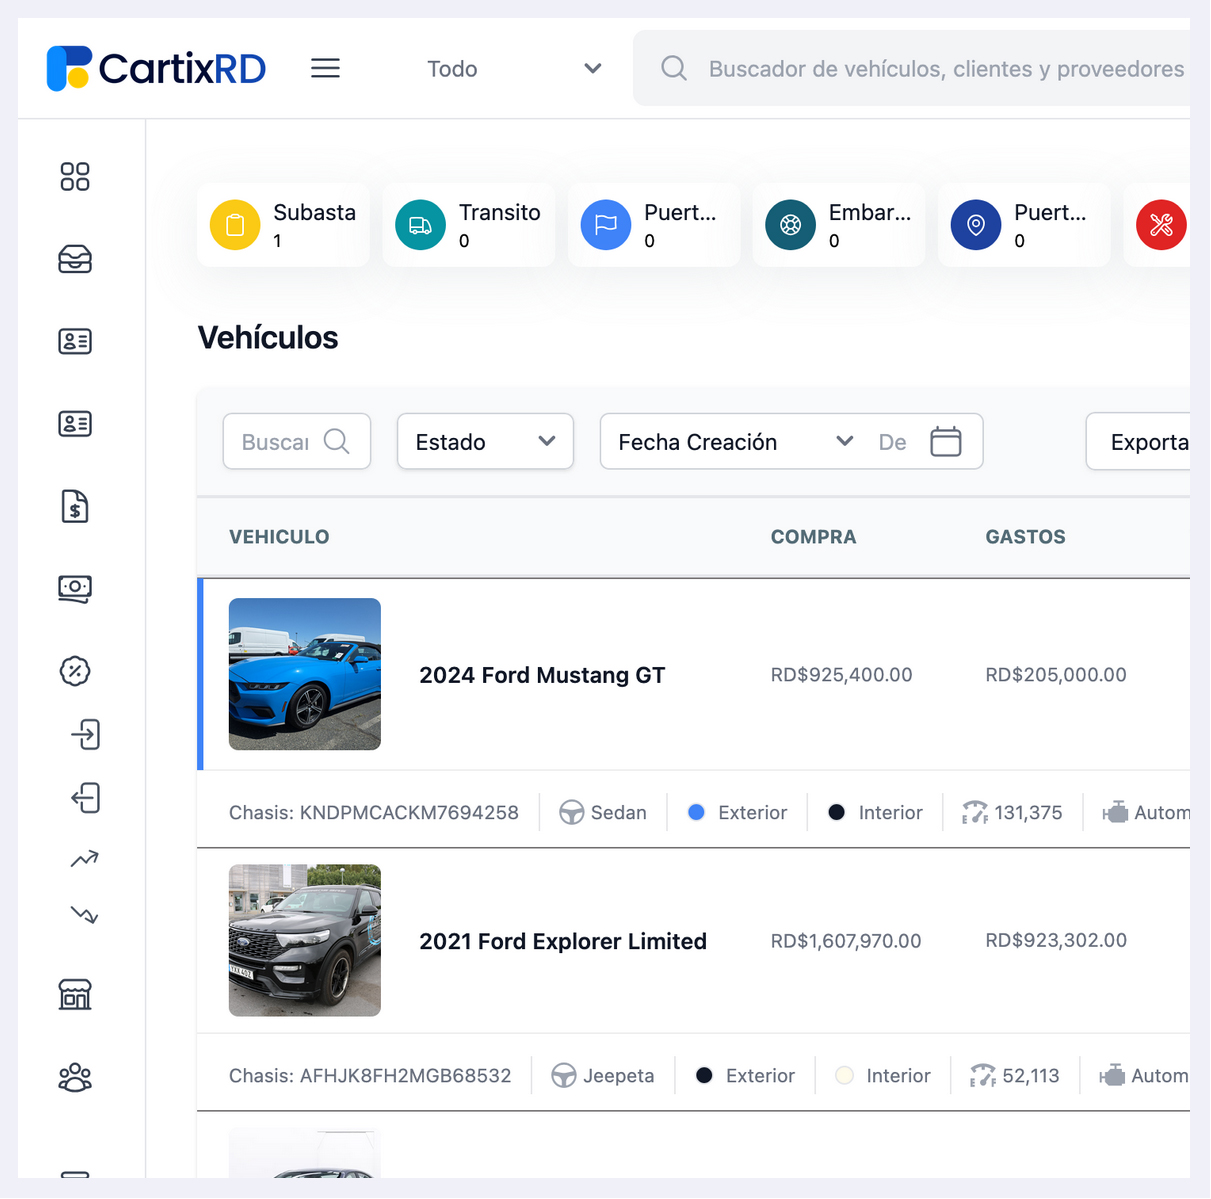This screenshot has height=1199, width=1211.
Task: Click the red wrench tools icon
Action: [1161, 225]
